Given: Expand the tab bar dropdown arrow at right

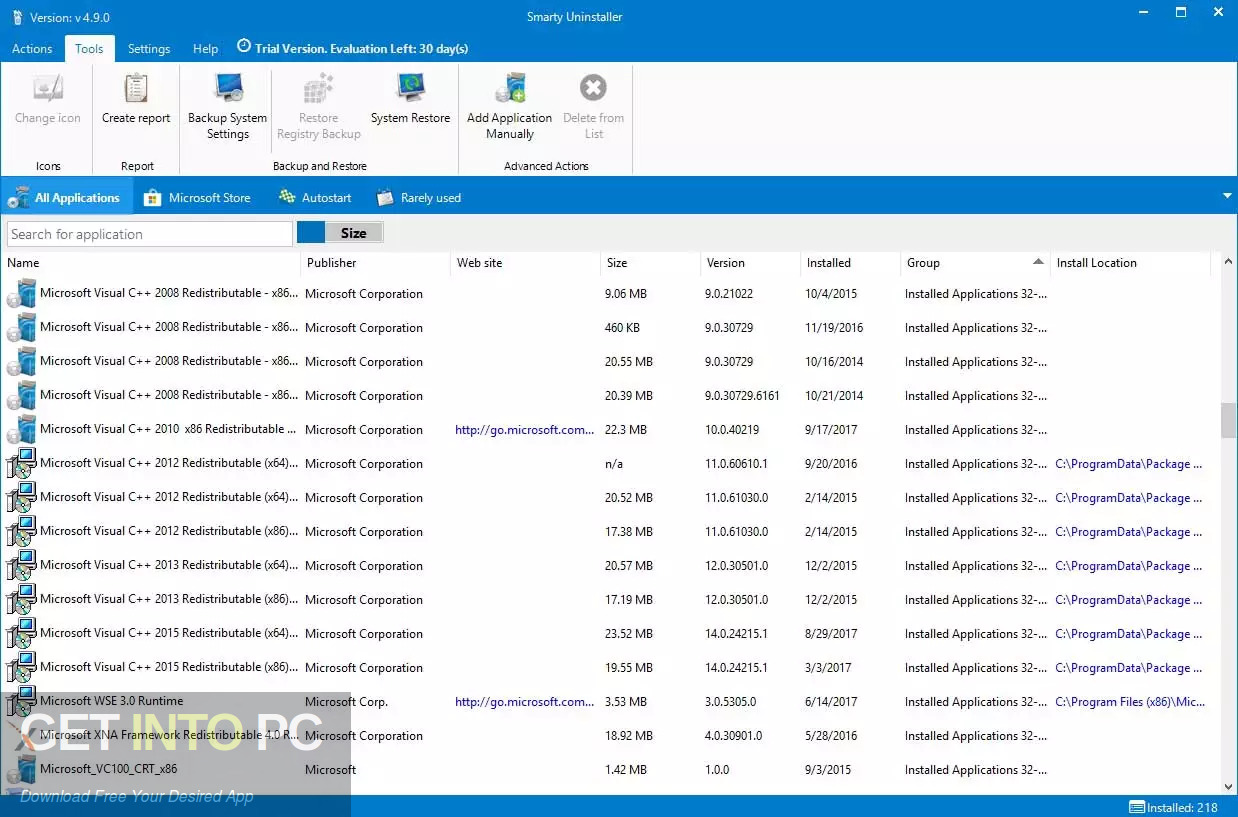Looking at the screenshot, I should click(x=1227, y=196).
